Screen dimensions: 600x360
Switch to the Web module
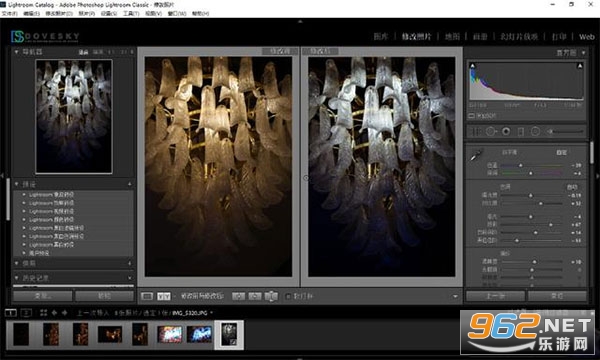pyautogui.click(x=587, y=37)
